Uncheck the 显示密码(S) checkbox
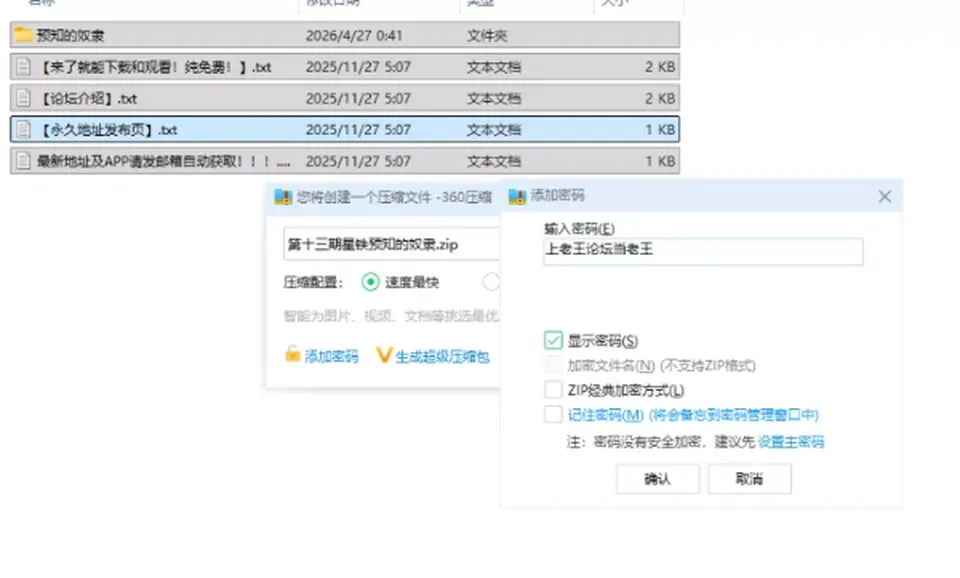Viewport: 960px width, 578px height. click(x=553, y=340)
